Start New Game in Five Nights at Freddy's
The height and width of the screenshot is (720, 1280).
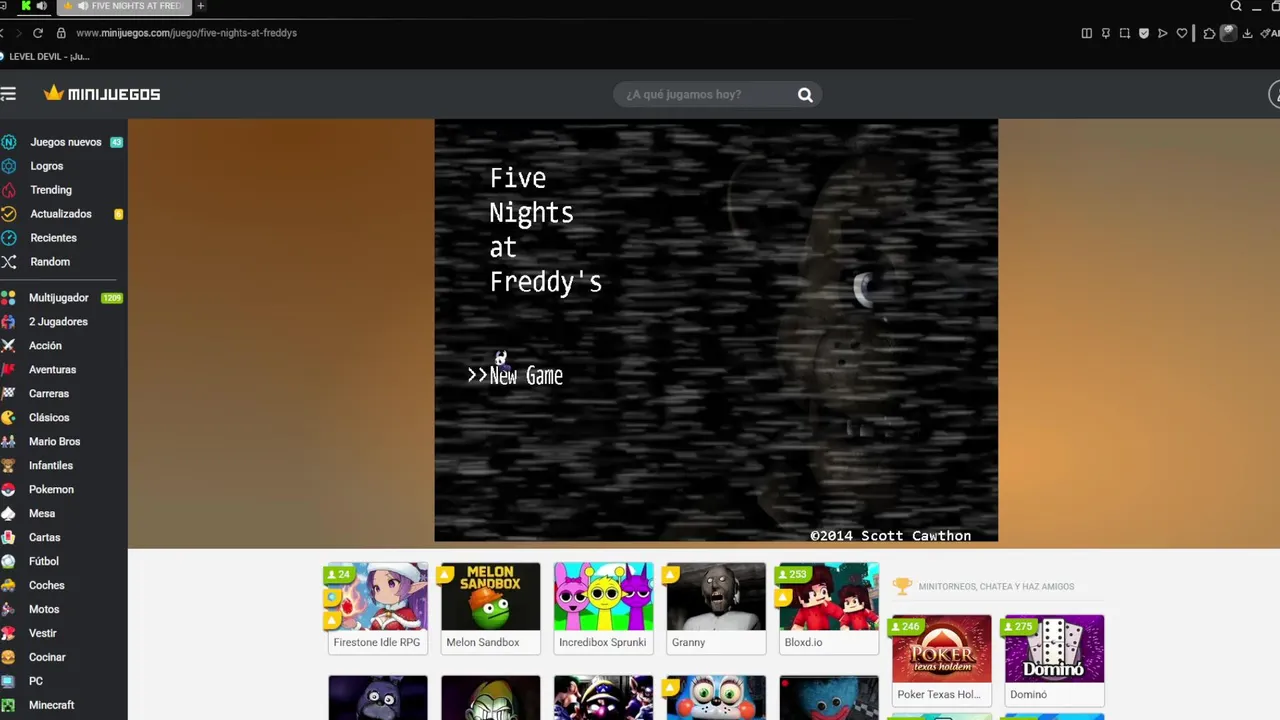pyautogui.click(x=526, y=376)
